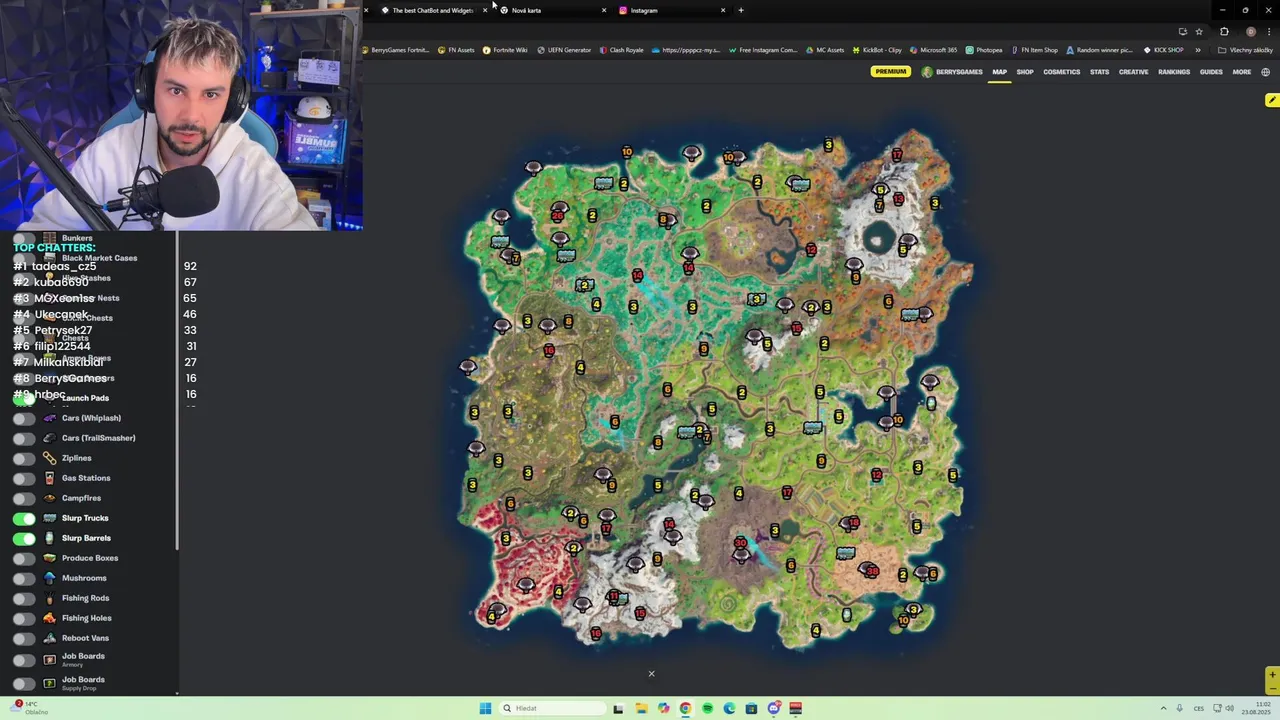Click the Slurp Trucks icon
Viewport: 1280px width, 720px height.
point(50,518)
